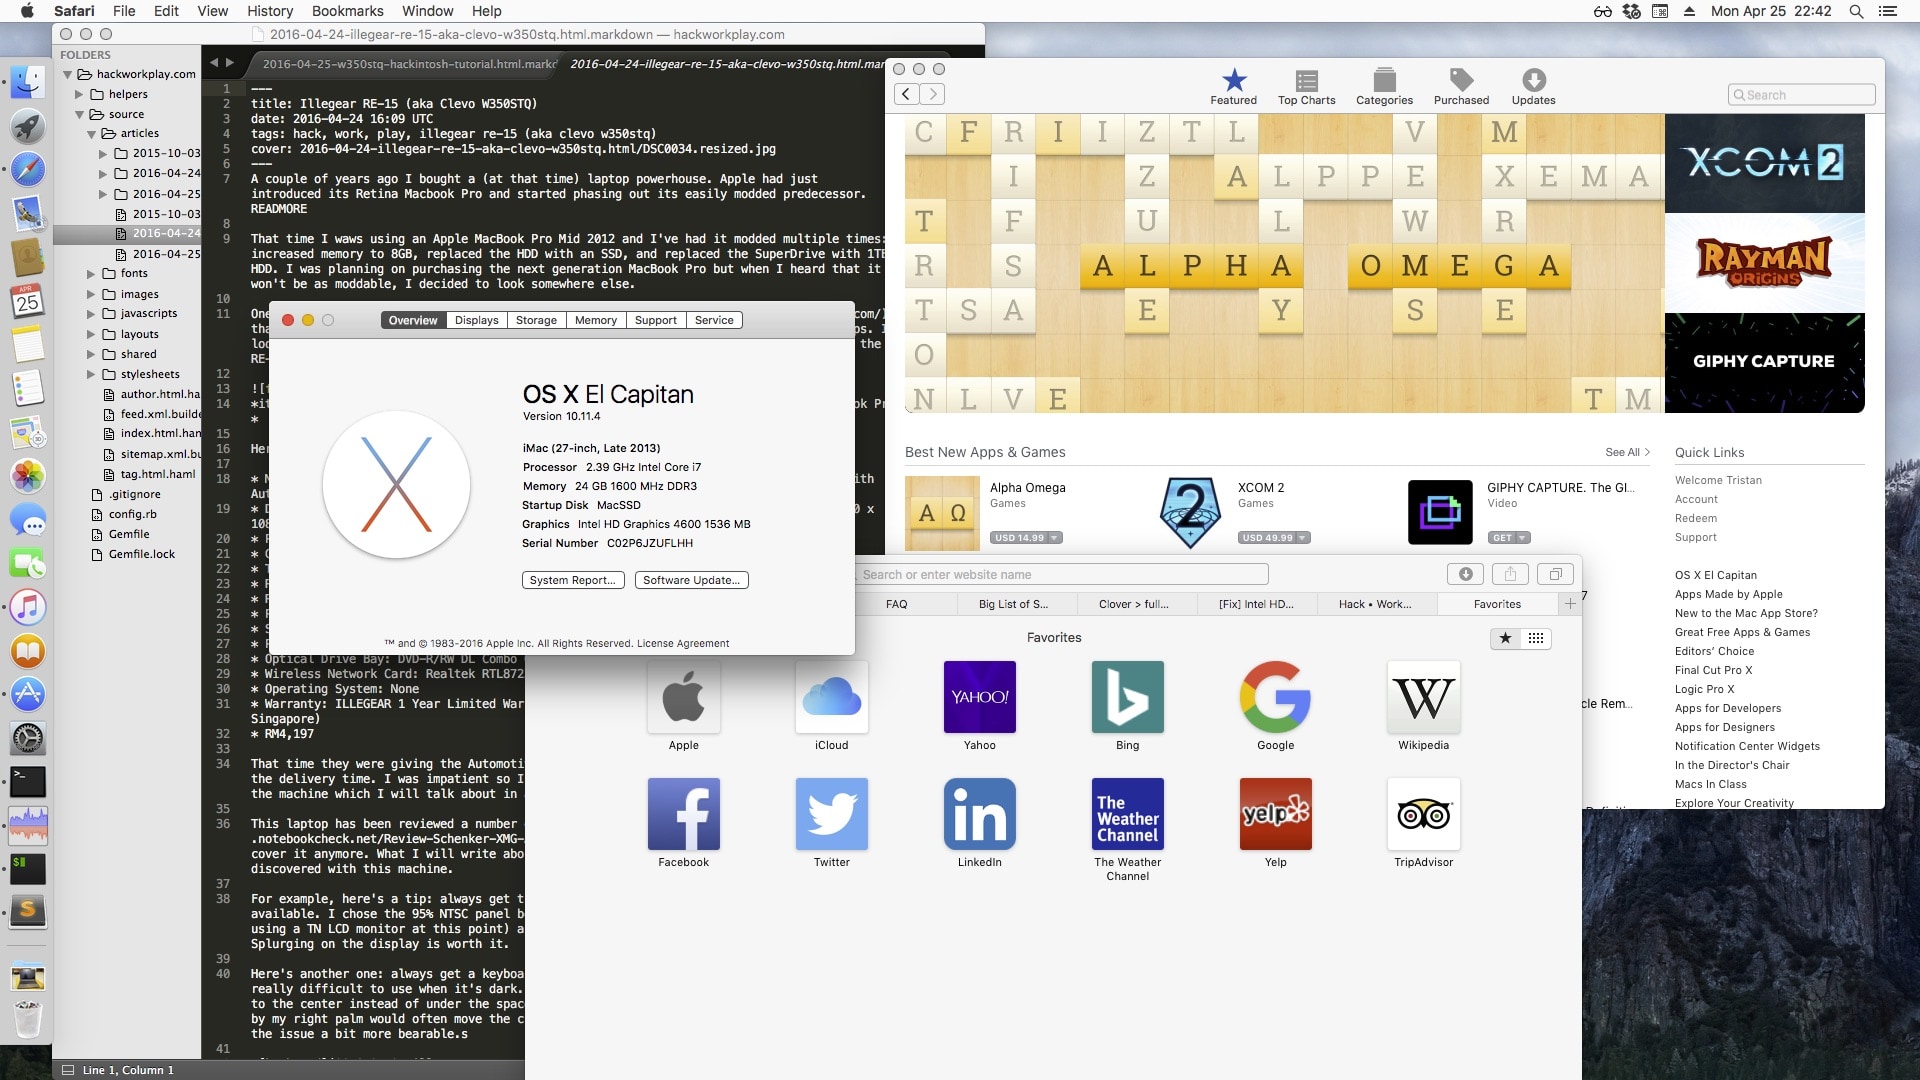Switch to Storage tab in About This Mac
Viewport: 1920px width, 1080px height.
pyautogui.click(x=536, y=320)
